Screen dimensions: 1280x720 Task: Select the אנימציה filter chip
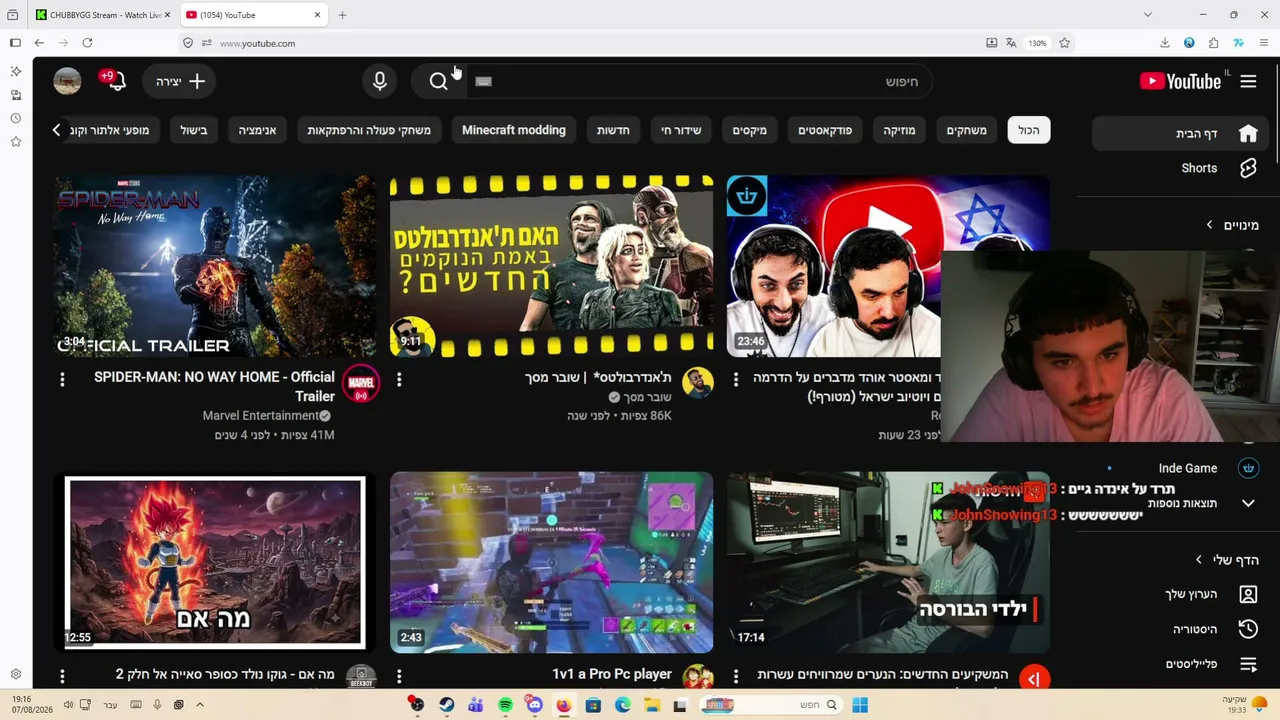pos(257,130)
